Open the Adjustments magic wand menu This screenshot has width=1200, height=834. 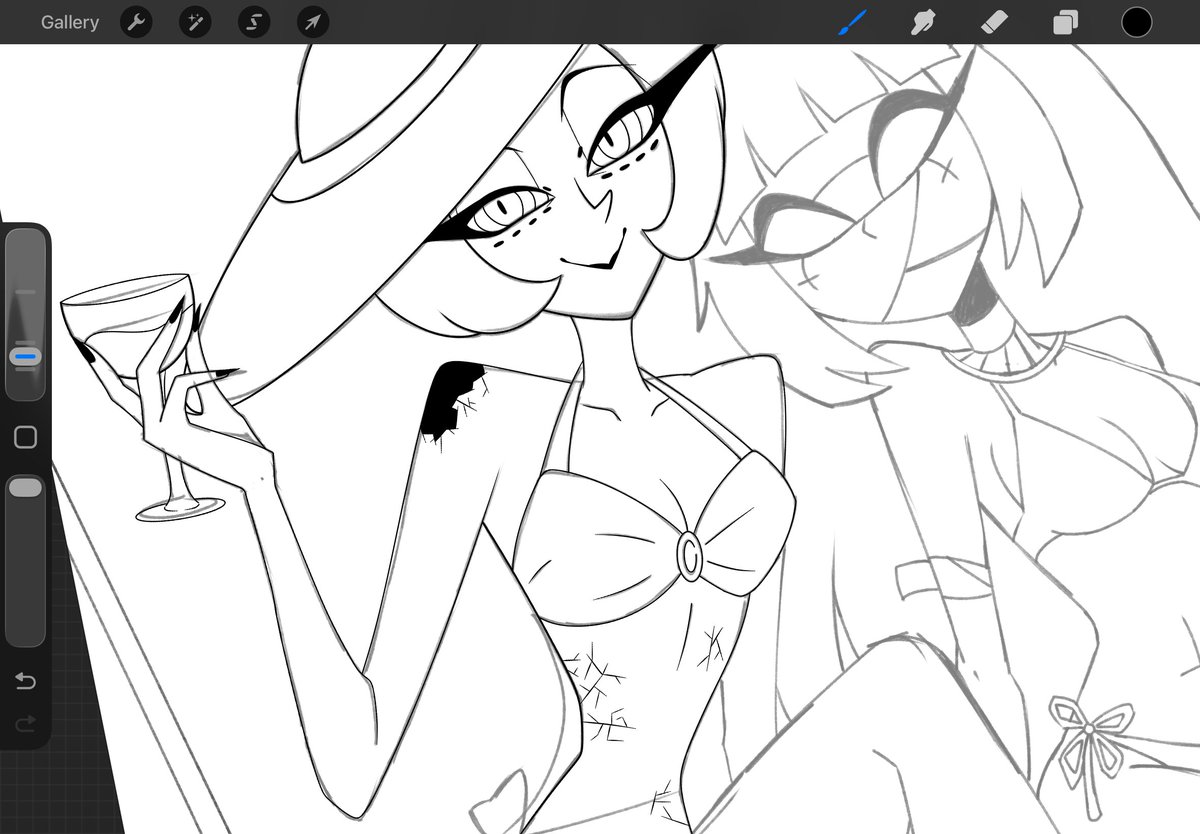click(x=195, y=22)
